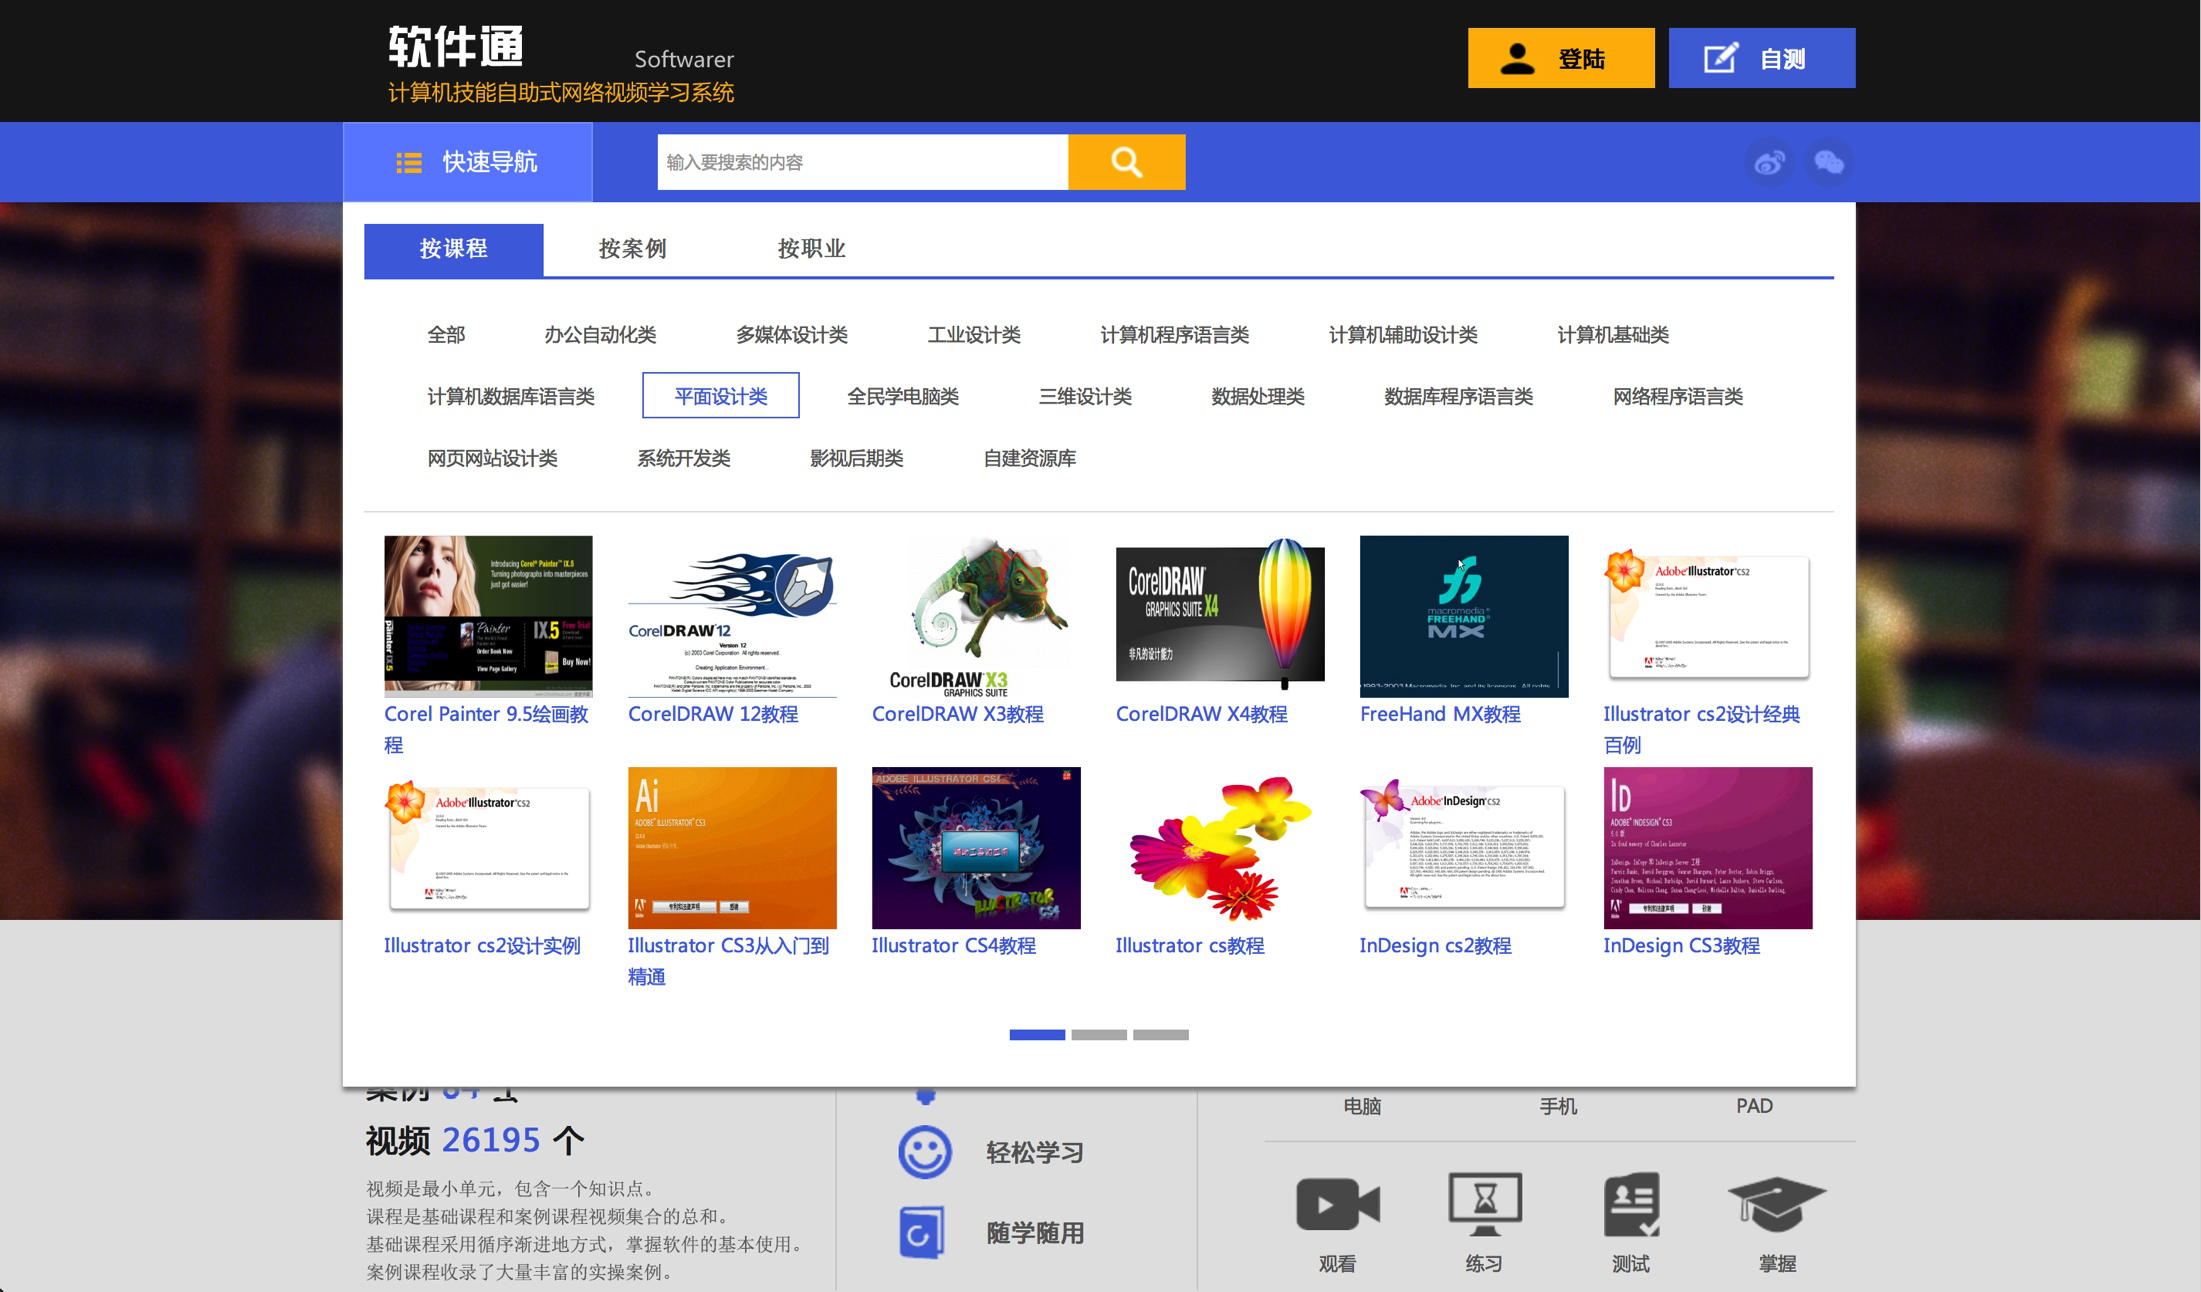
Task: Select the 全民学电脑类 category
Action: (903, 397)
